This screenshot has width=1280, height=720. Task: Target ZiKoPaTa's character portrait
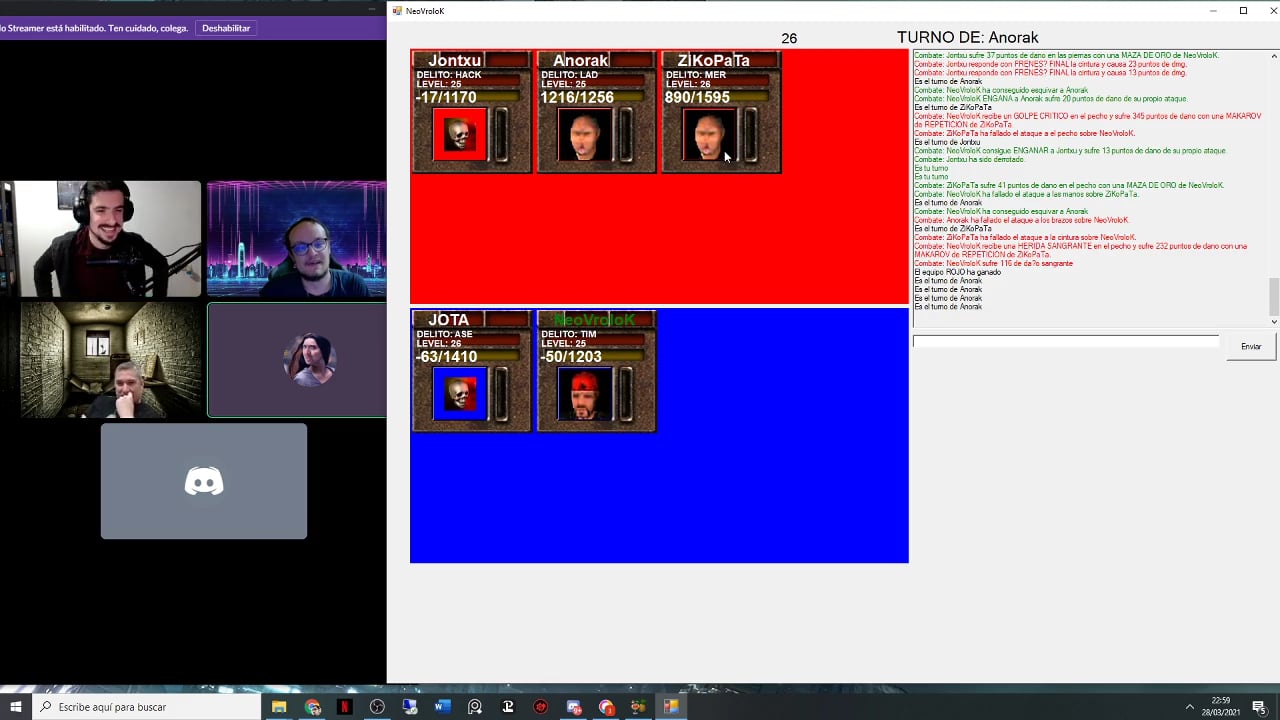pos(708,134)
